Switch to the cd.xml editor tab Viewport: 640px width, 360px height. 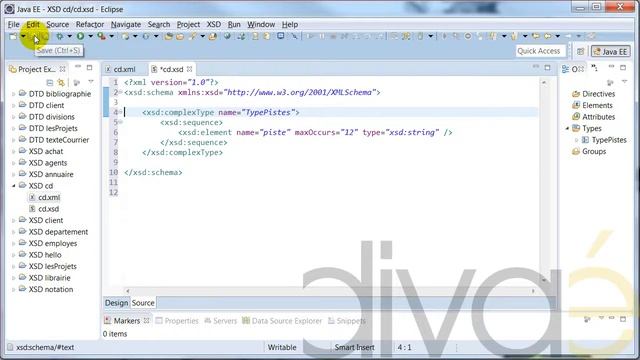click(124, 69)
